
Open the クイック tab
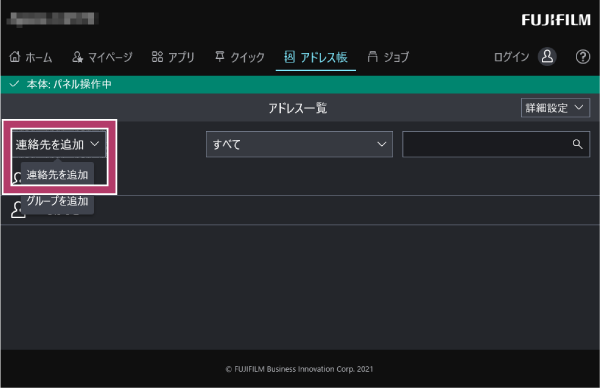[x=240, y=57]
